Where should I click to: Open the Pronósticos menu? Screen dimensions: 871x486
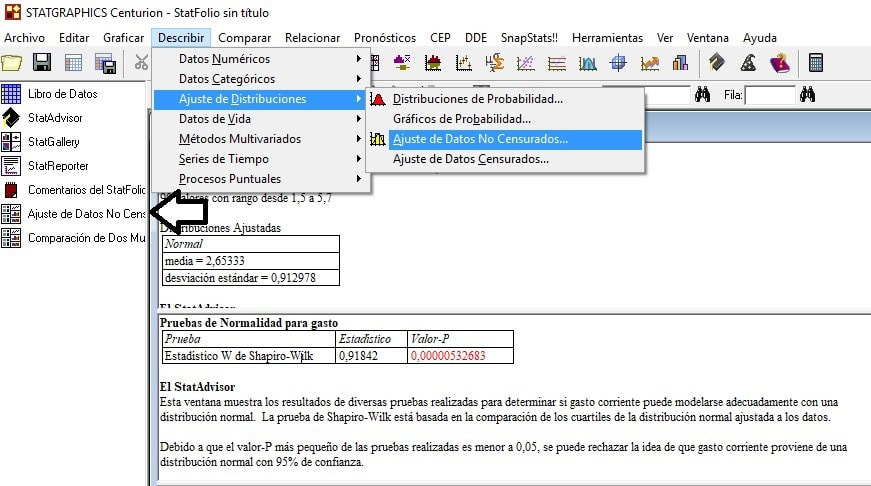coord(385,38)
